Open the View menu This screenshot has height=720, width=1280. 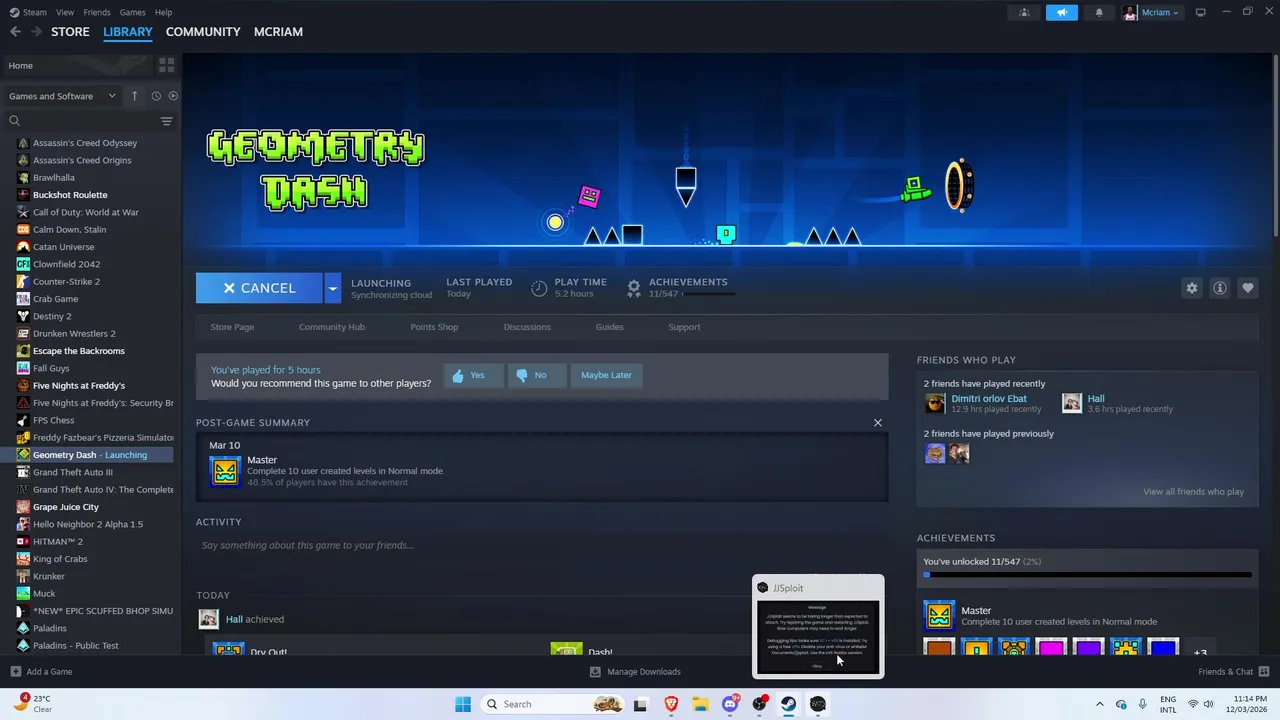click(65, 12)
